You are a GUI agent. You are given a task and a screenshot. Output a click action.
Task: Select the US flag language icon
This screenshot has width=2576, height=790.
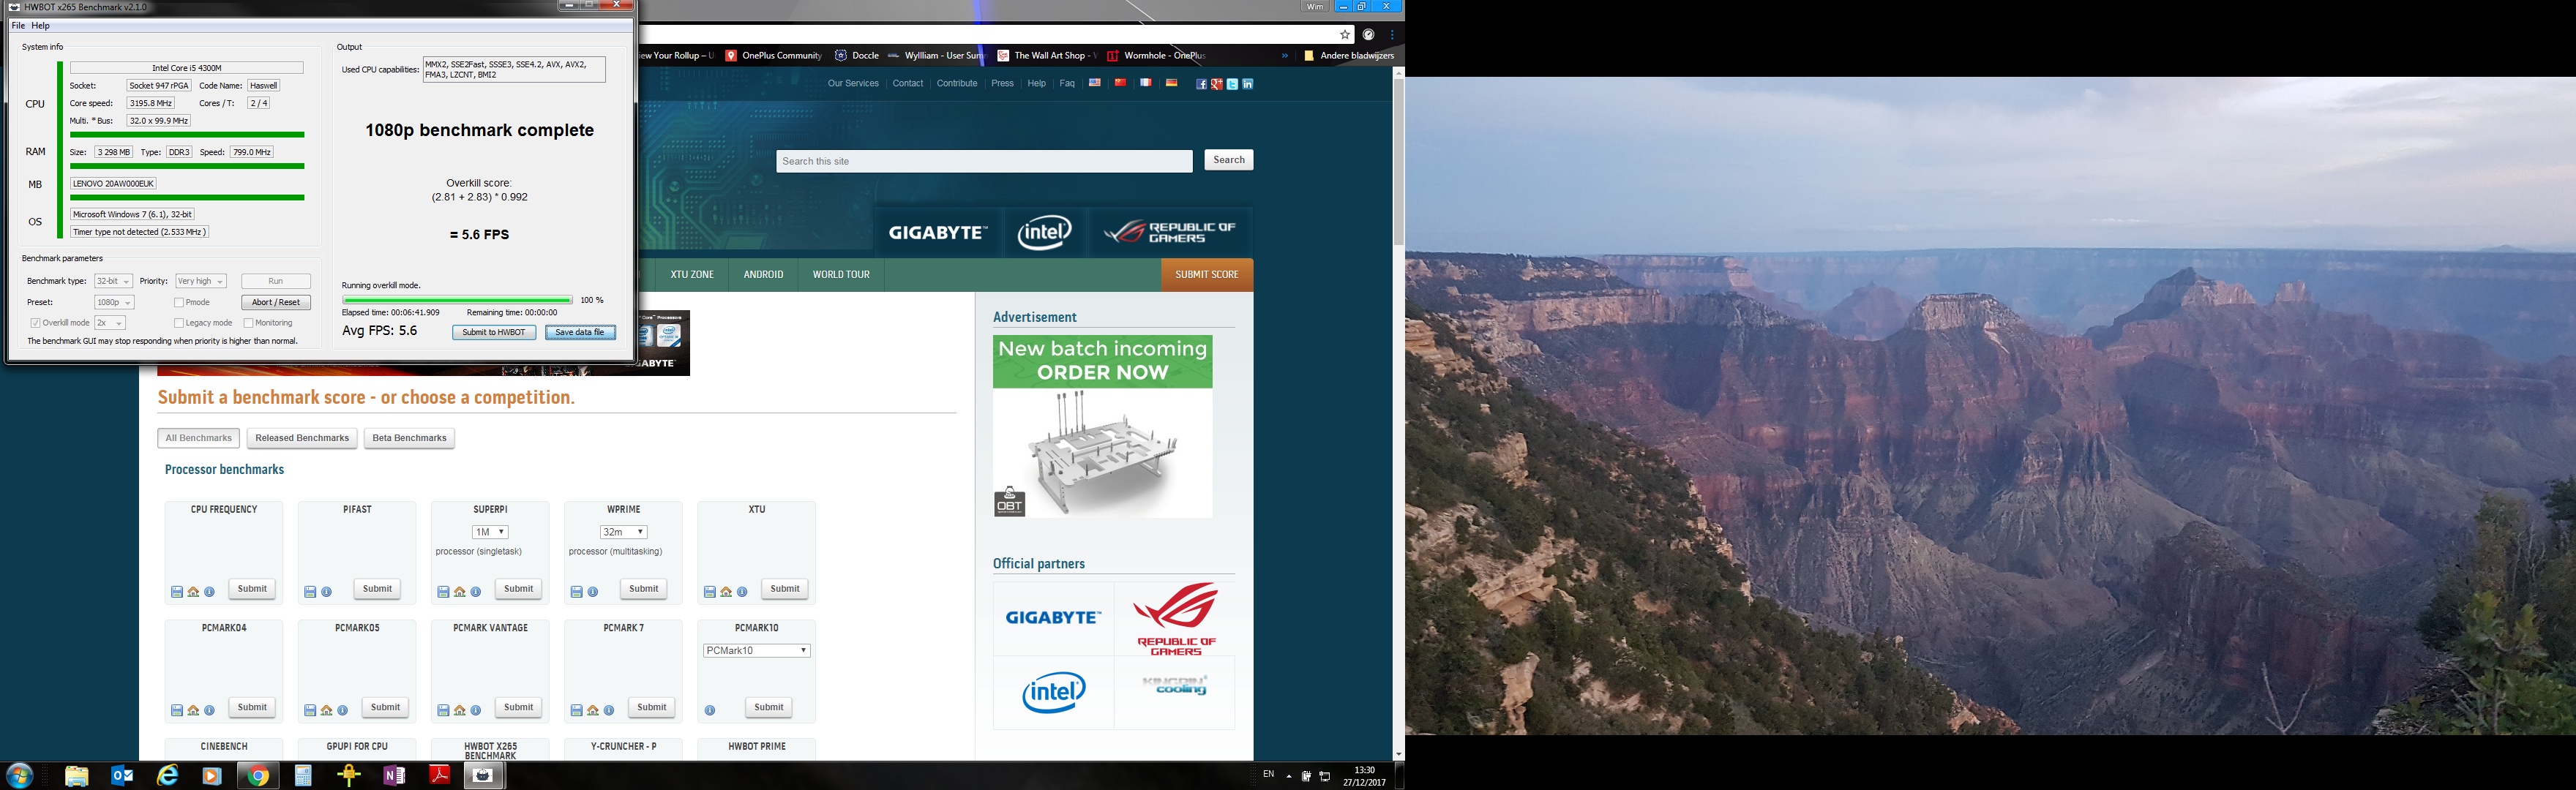click(1094, 83)
